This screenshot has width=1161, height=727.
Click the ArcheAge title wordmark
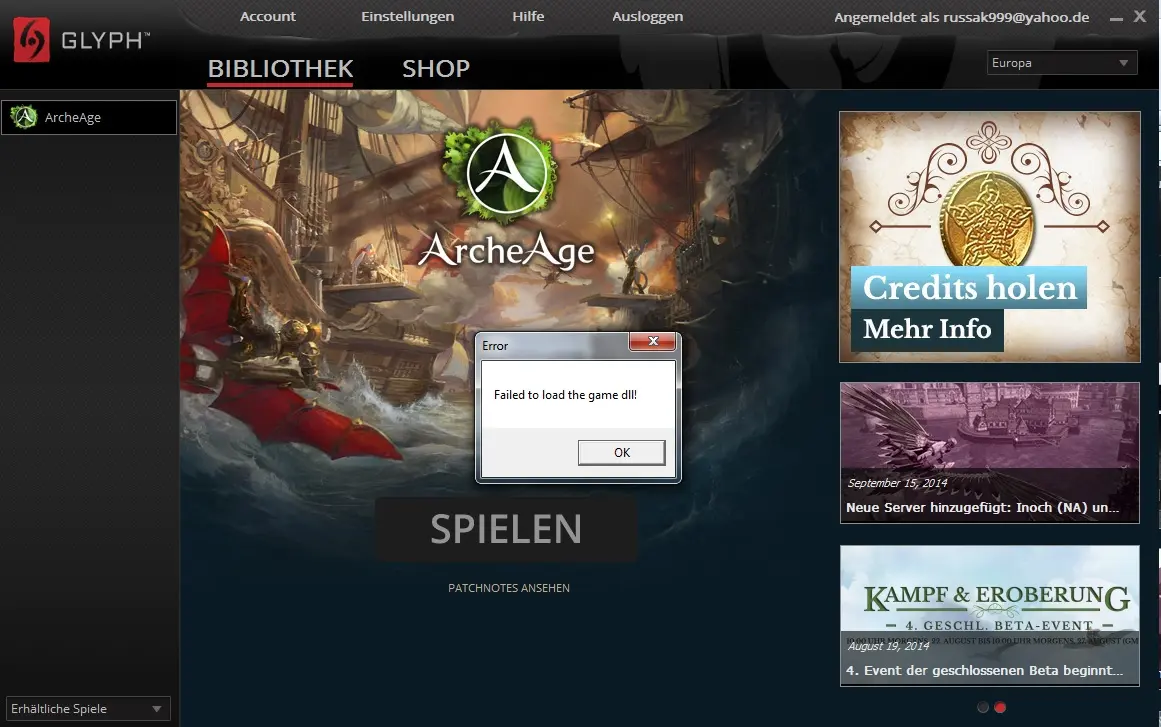[506, 251]
